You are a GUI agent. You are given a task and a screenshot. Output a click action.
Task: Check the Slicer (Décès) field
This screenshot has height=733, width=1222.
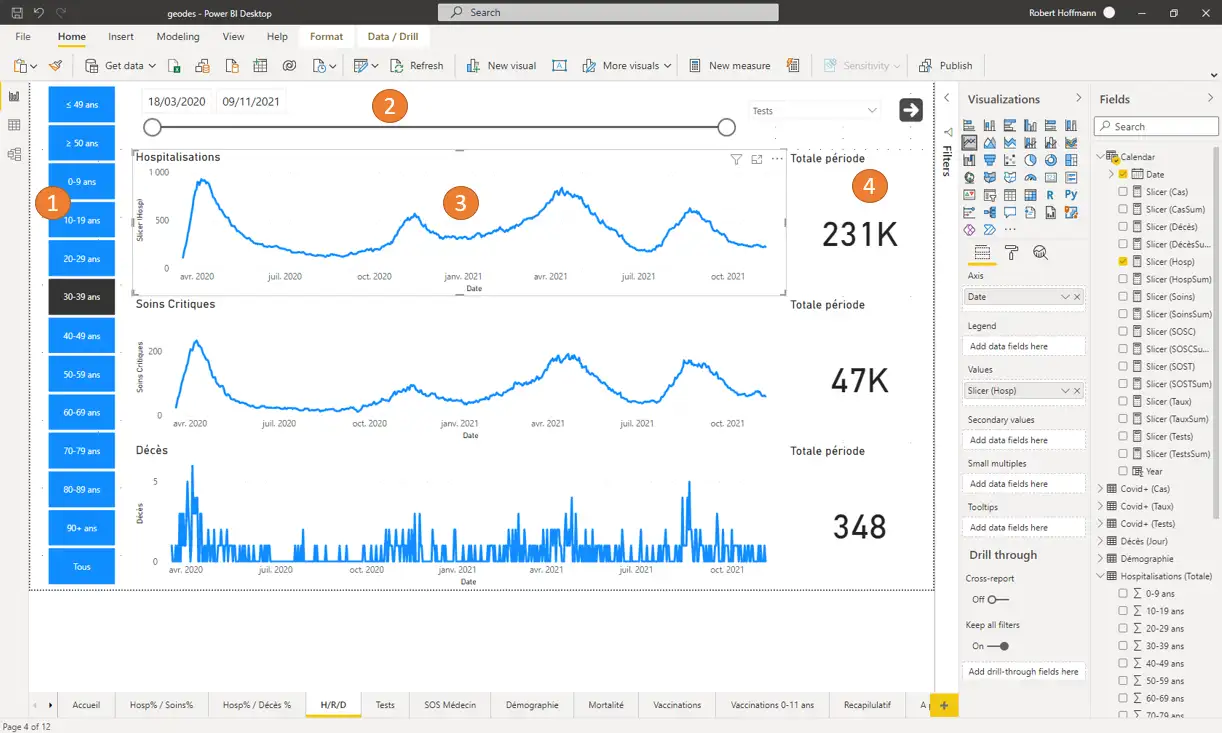[1123, 227]
